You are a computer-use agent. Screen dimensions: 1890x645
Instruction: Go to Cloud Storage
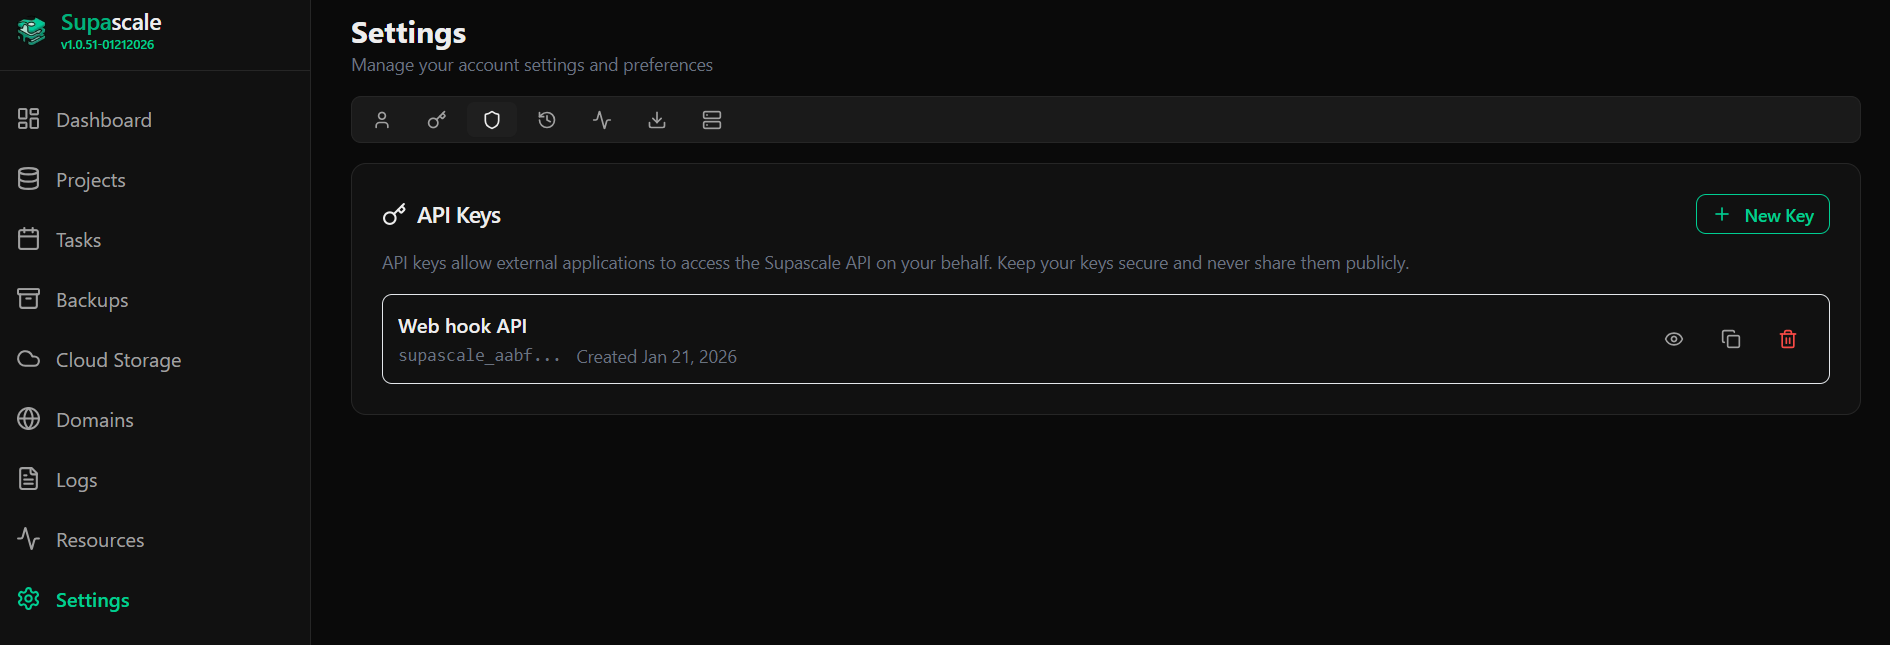click(118, 360)
